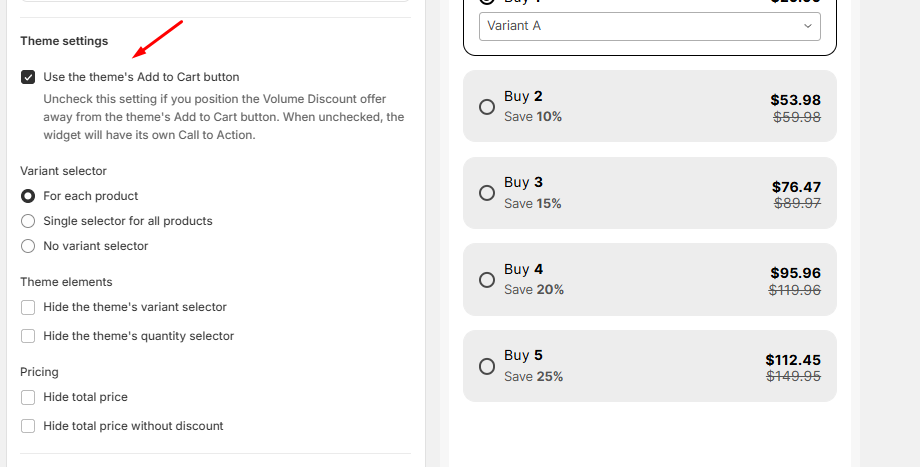Enable Hide total price without discount
This screenshot has height=467, width=920.
tap(28, 426)
